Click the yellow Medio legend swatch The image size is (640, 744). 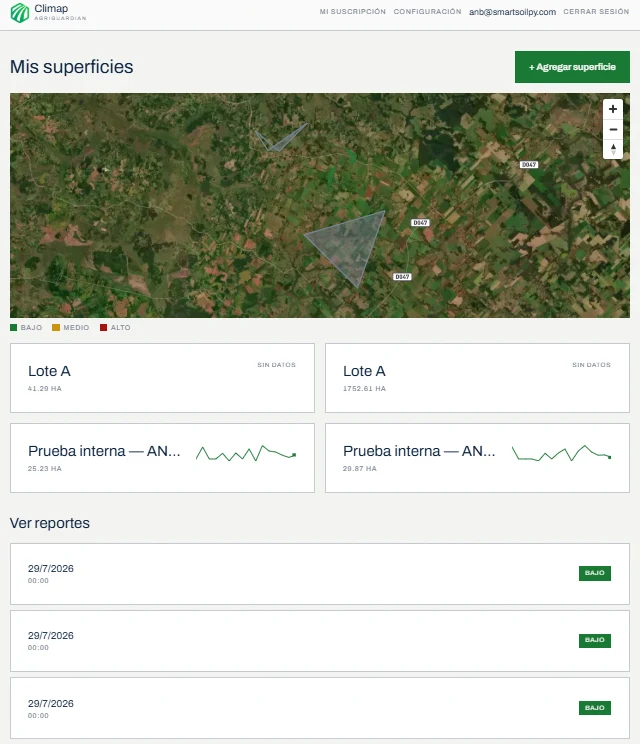[56, 327]
